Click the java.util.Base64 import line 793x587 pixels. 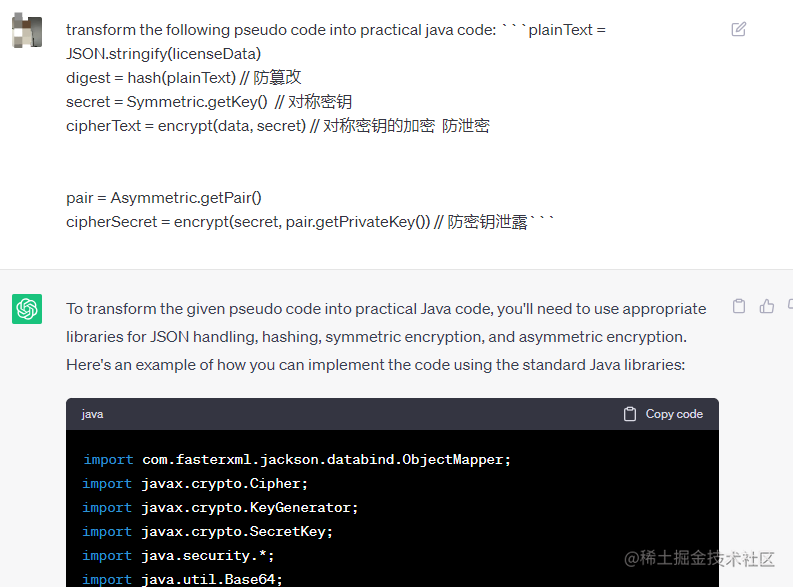(x=183, y=579)
